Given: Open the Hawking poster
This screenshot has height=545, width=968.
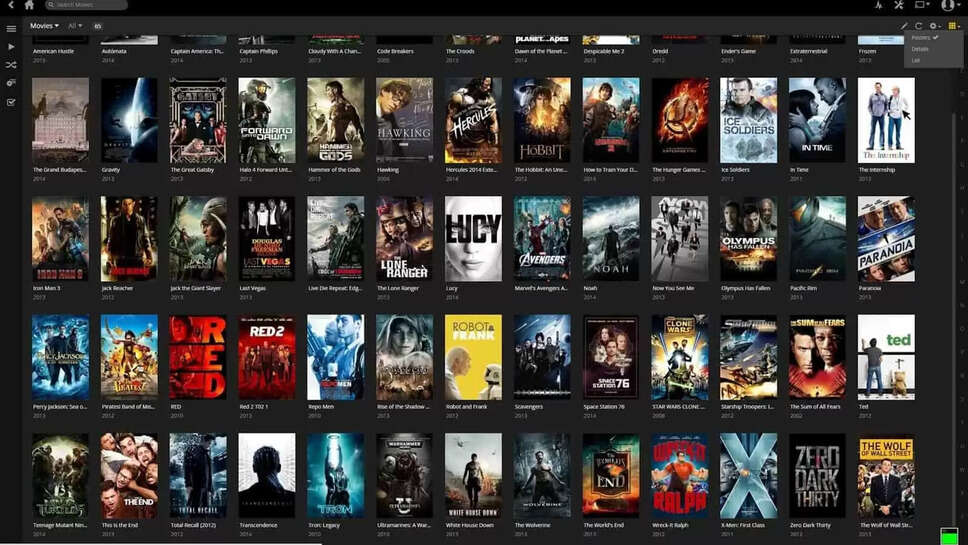Looking at the screenshot, I should click(404, 120).
